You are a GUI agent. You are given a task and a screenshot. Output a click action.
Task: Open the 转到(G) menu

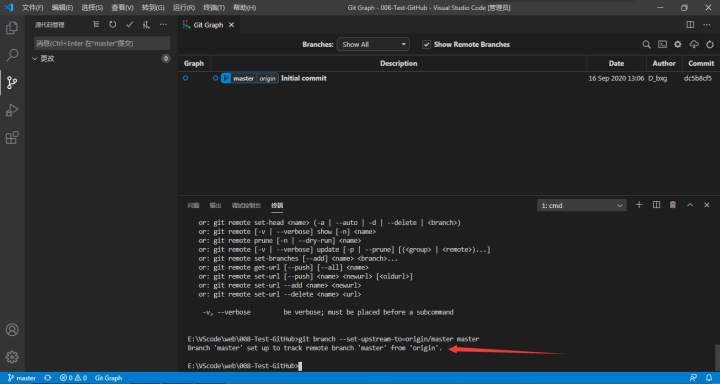click(153, 8)
